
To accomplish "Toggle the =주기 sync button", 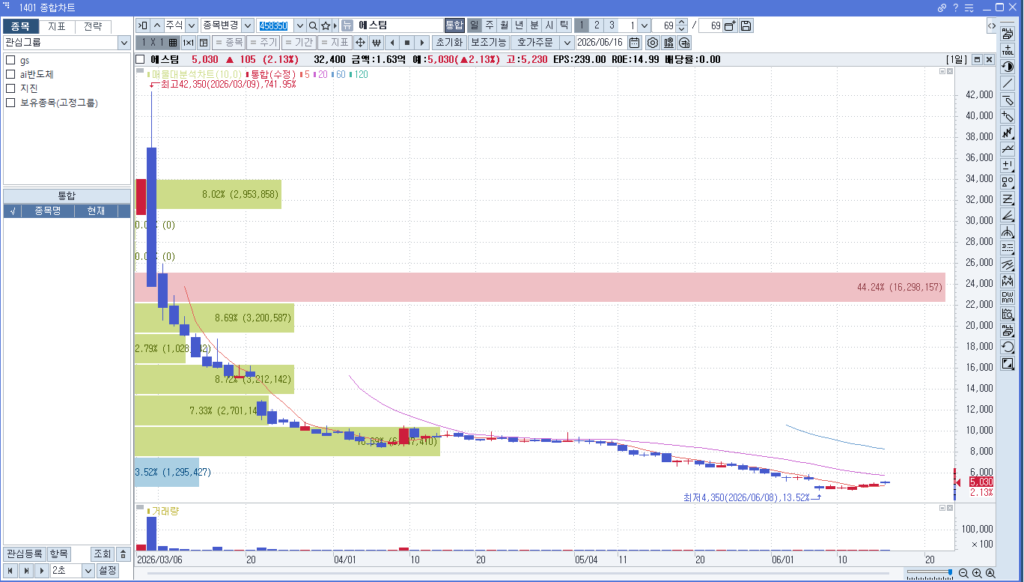I will 263,42.
